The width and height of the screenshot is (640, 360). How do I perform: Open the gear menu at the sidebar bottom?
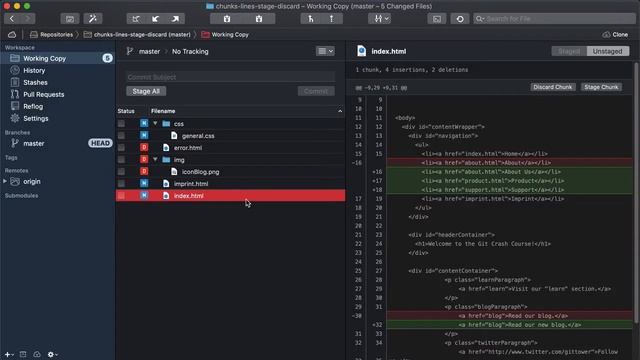coord(52,354)
